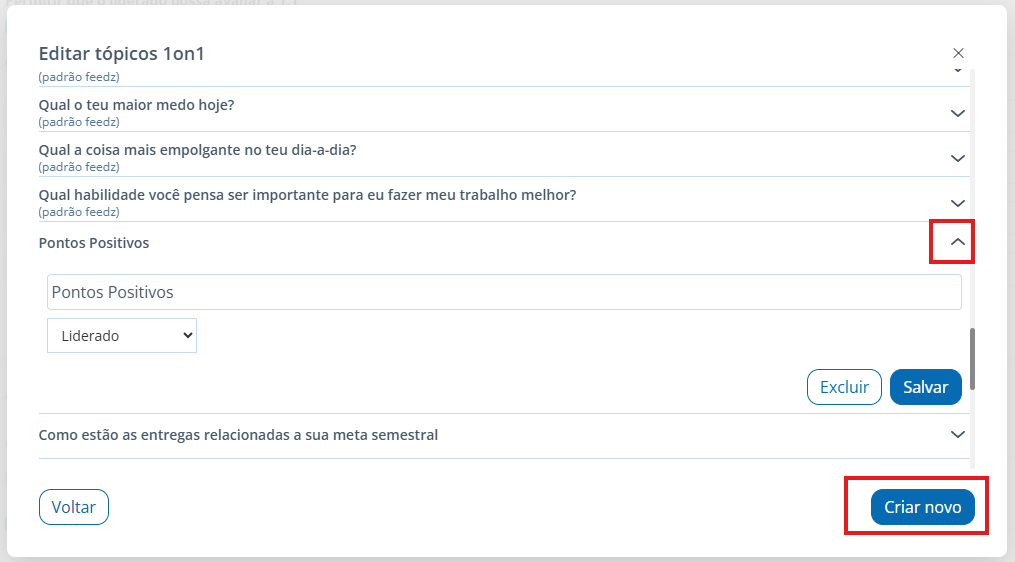Click the Pontos Positivos section header text
The height and width of the screenshot is (562, 1015).
[x=94, y=243]
